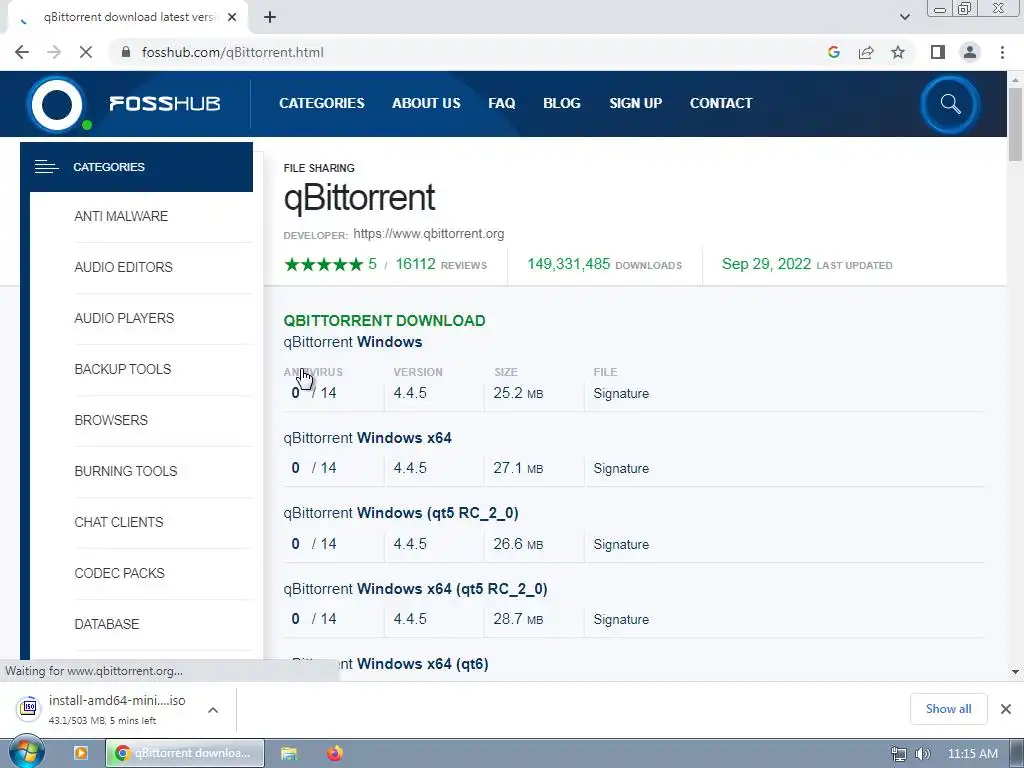This screenshot has width=1024, height=768.
Task: Open the browser side panel icon
Action: click(938, 52)
